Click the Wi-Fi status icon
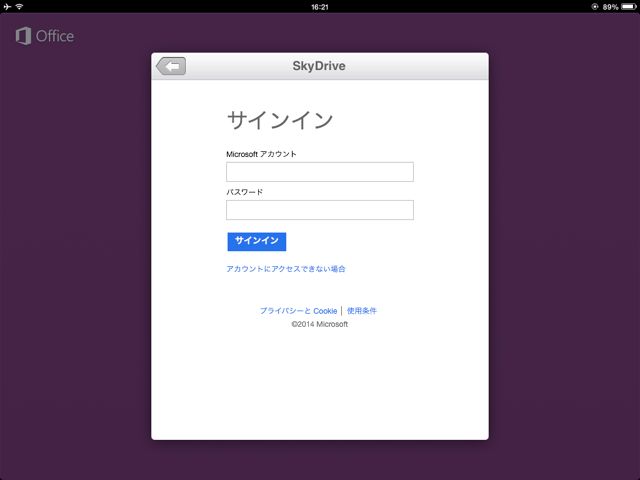 tap(19, 7)
